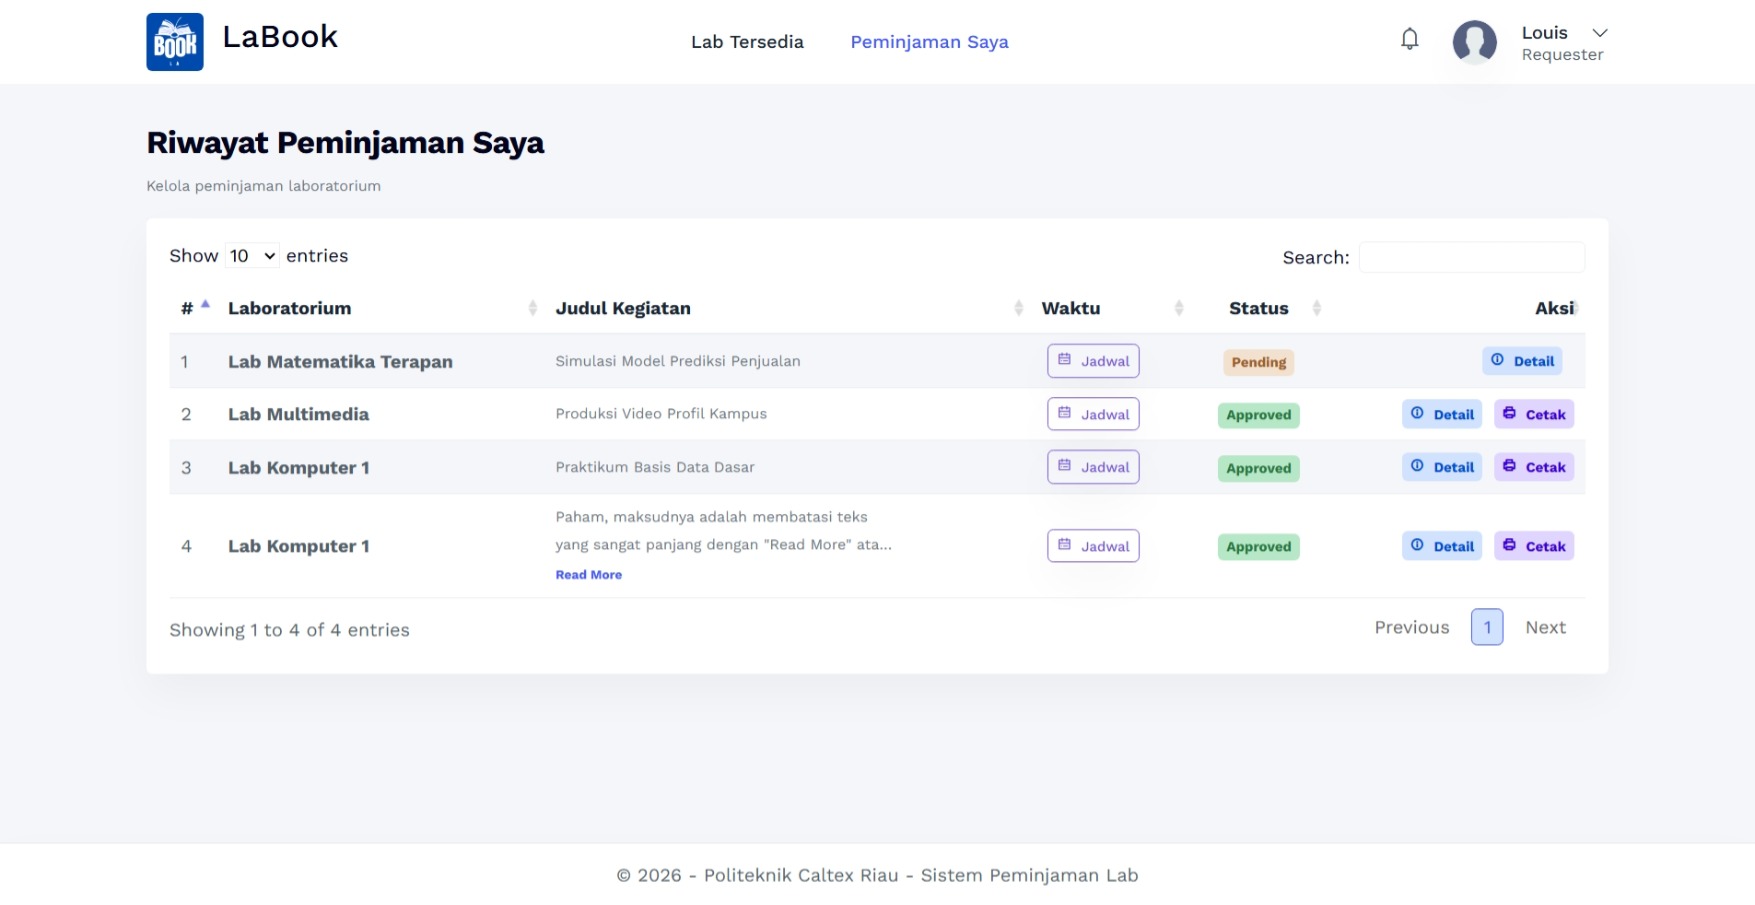Click the Approved badge for Lab Multimedia

pos(1259,415)
